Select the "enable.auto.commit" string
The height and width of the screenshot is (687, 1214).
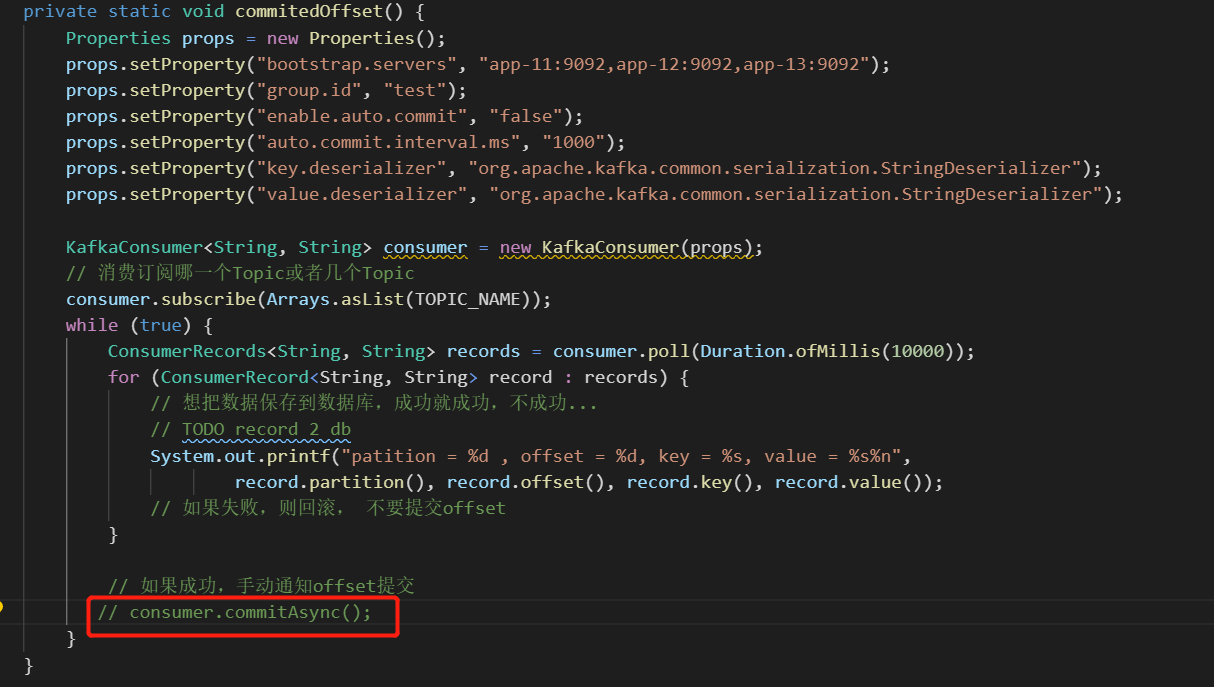tap(363, 116)
